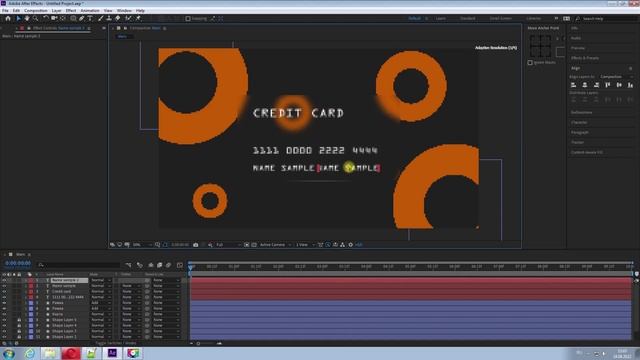Click align left icon in Align panel

click(x=573, y=85)
